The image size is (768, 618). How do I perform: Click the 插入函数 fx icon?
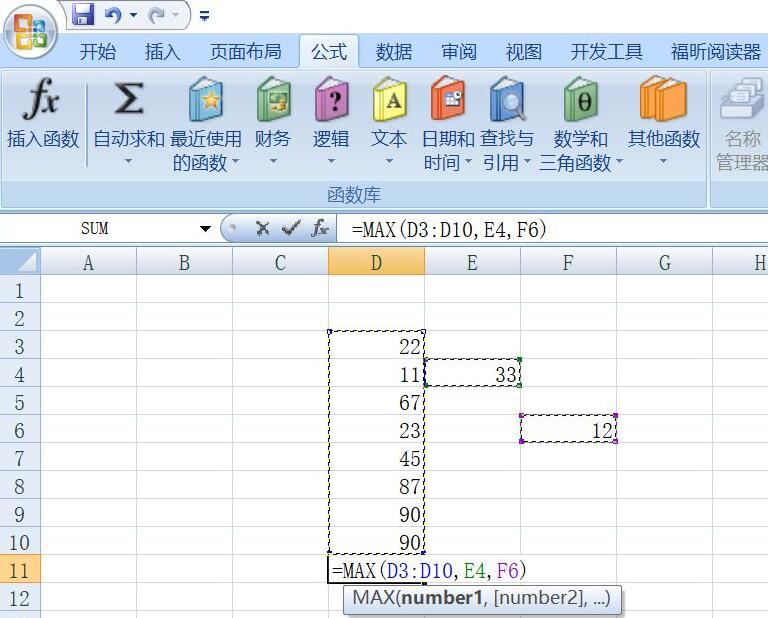41,99
